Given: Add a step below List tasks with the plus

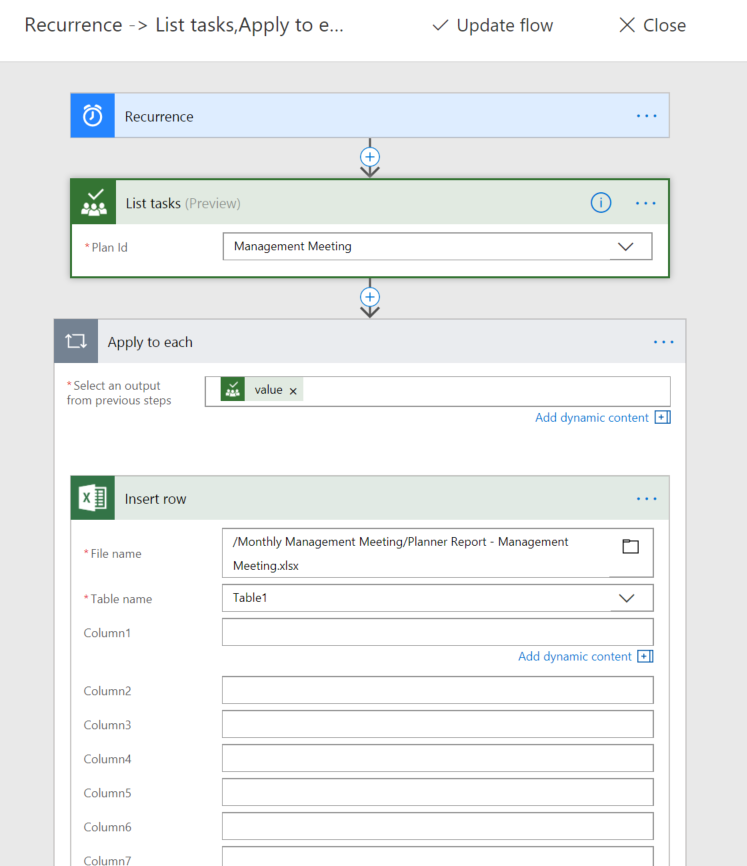Looking at the screenshot, I should [x=370, y=297].
